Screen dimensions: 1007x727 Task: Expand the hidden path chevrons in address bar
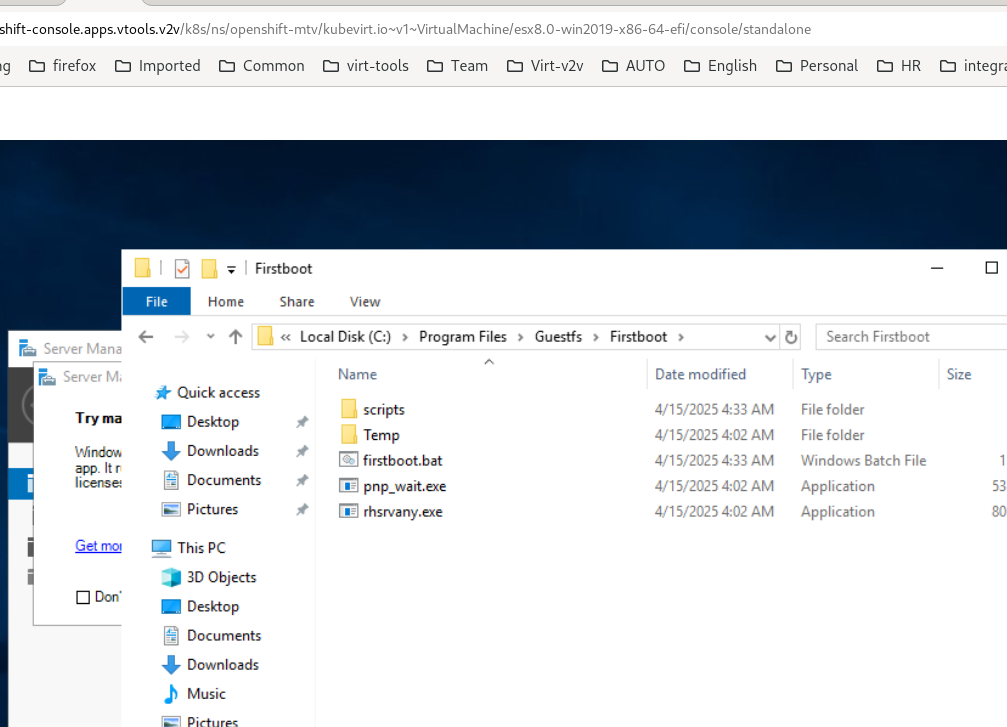coord(286,337)
